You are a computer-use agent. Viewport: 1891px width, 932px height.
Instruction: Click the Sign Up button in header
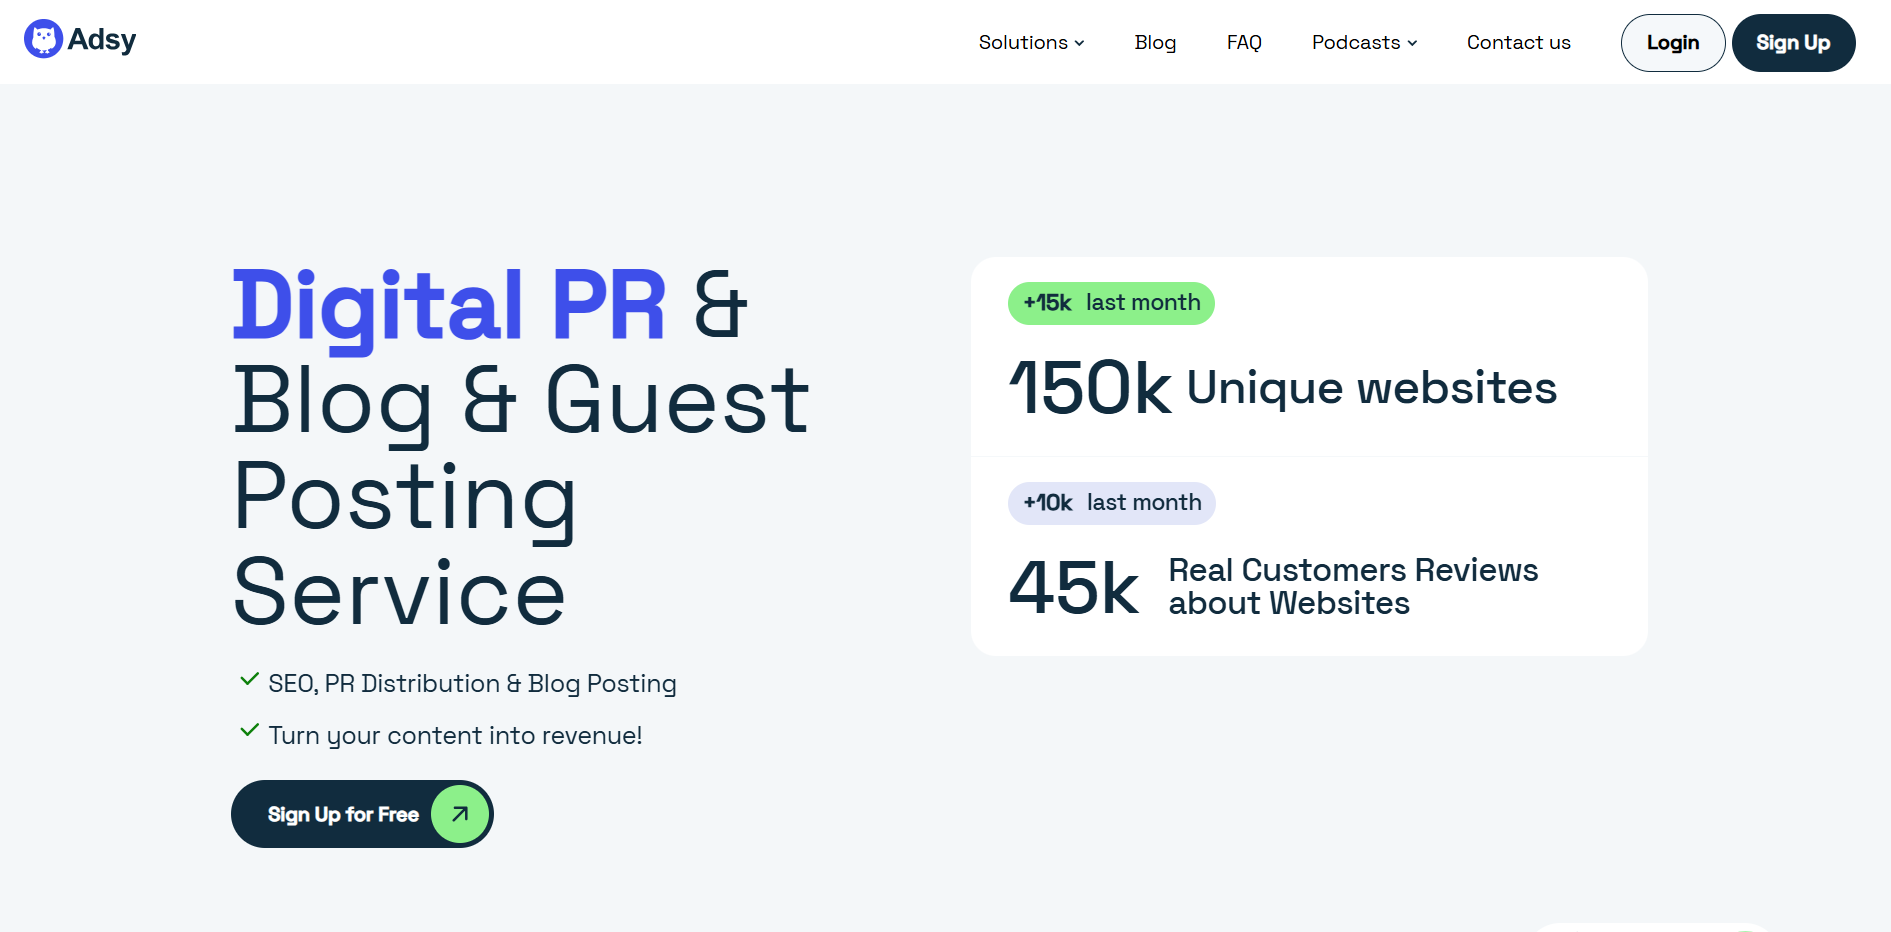(1793, 43)
